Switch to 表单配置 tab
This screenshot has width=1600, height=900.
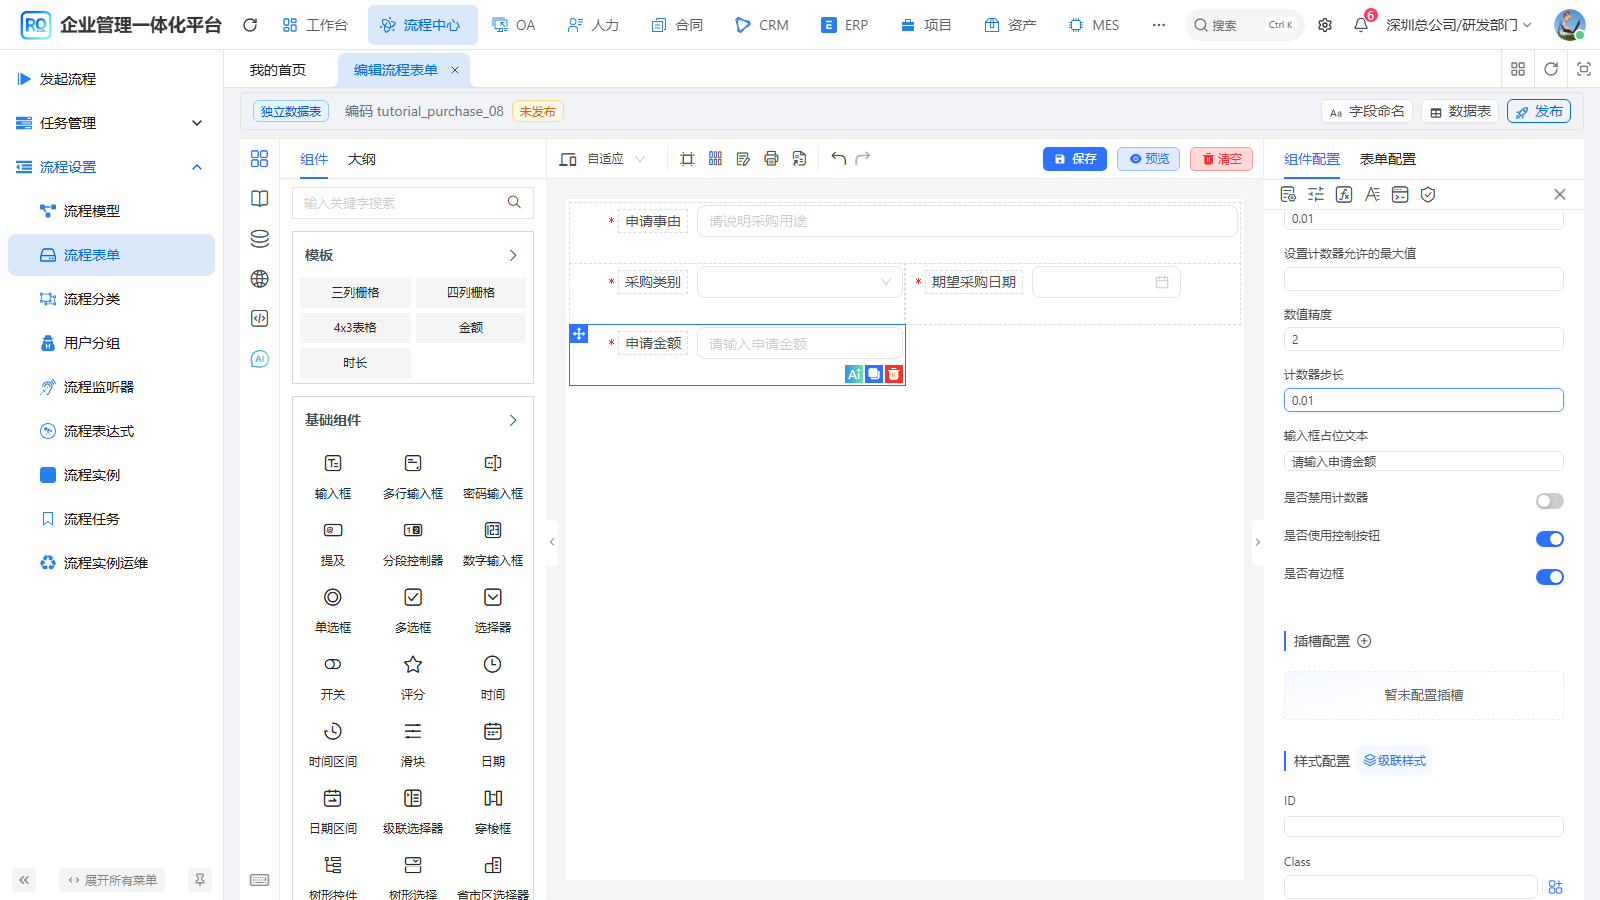(1388, 159)
